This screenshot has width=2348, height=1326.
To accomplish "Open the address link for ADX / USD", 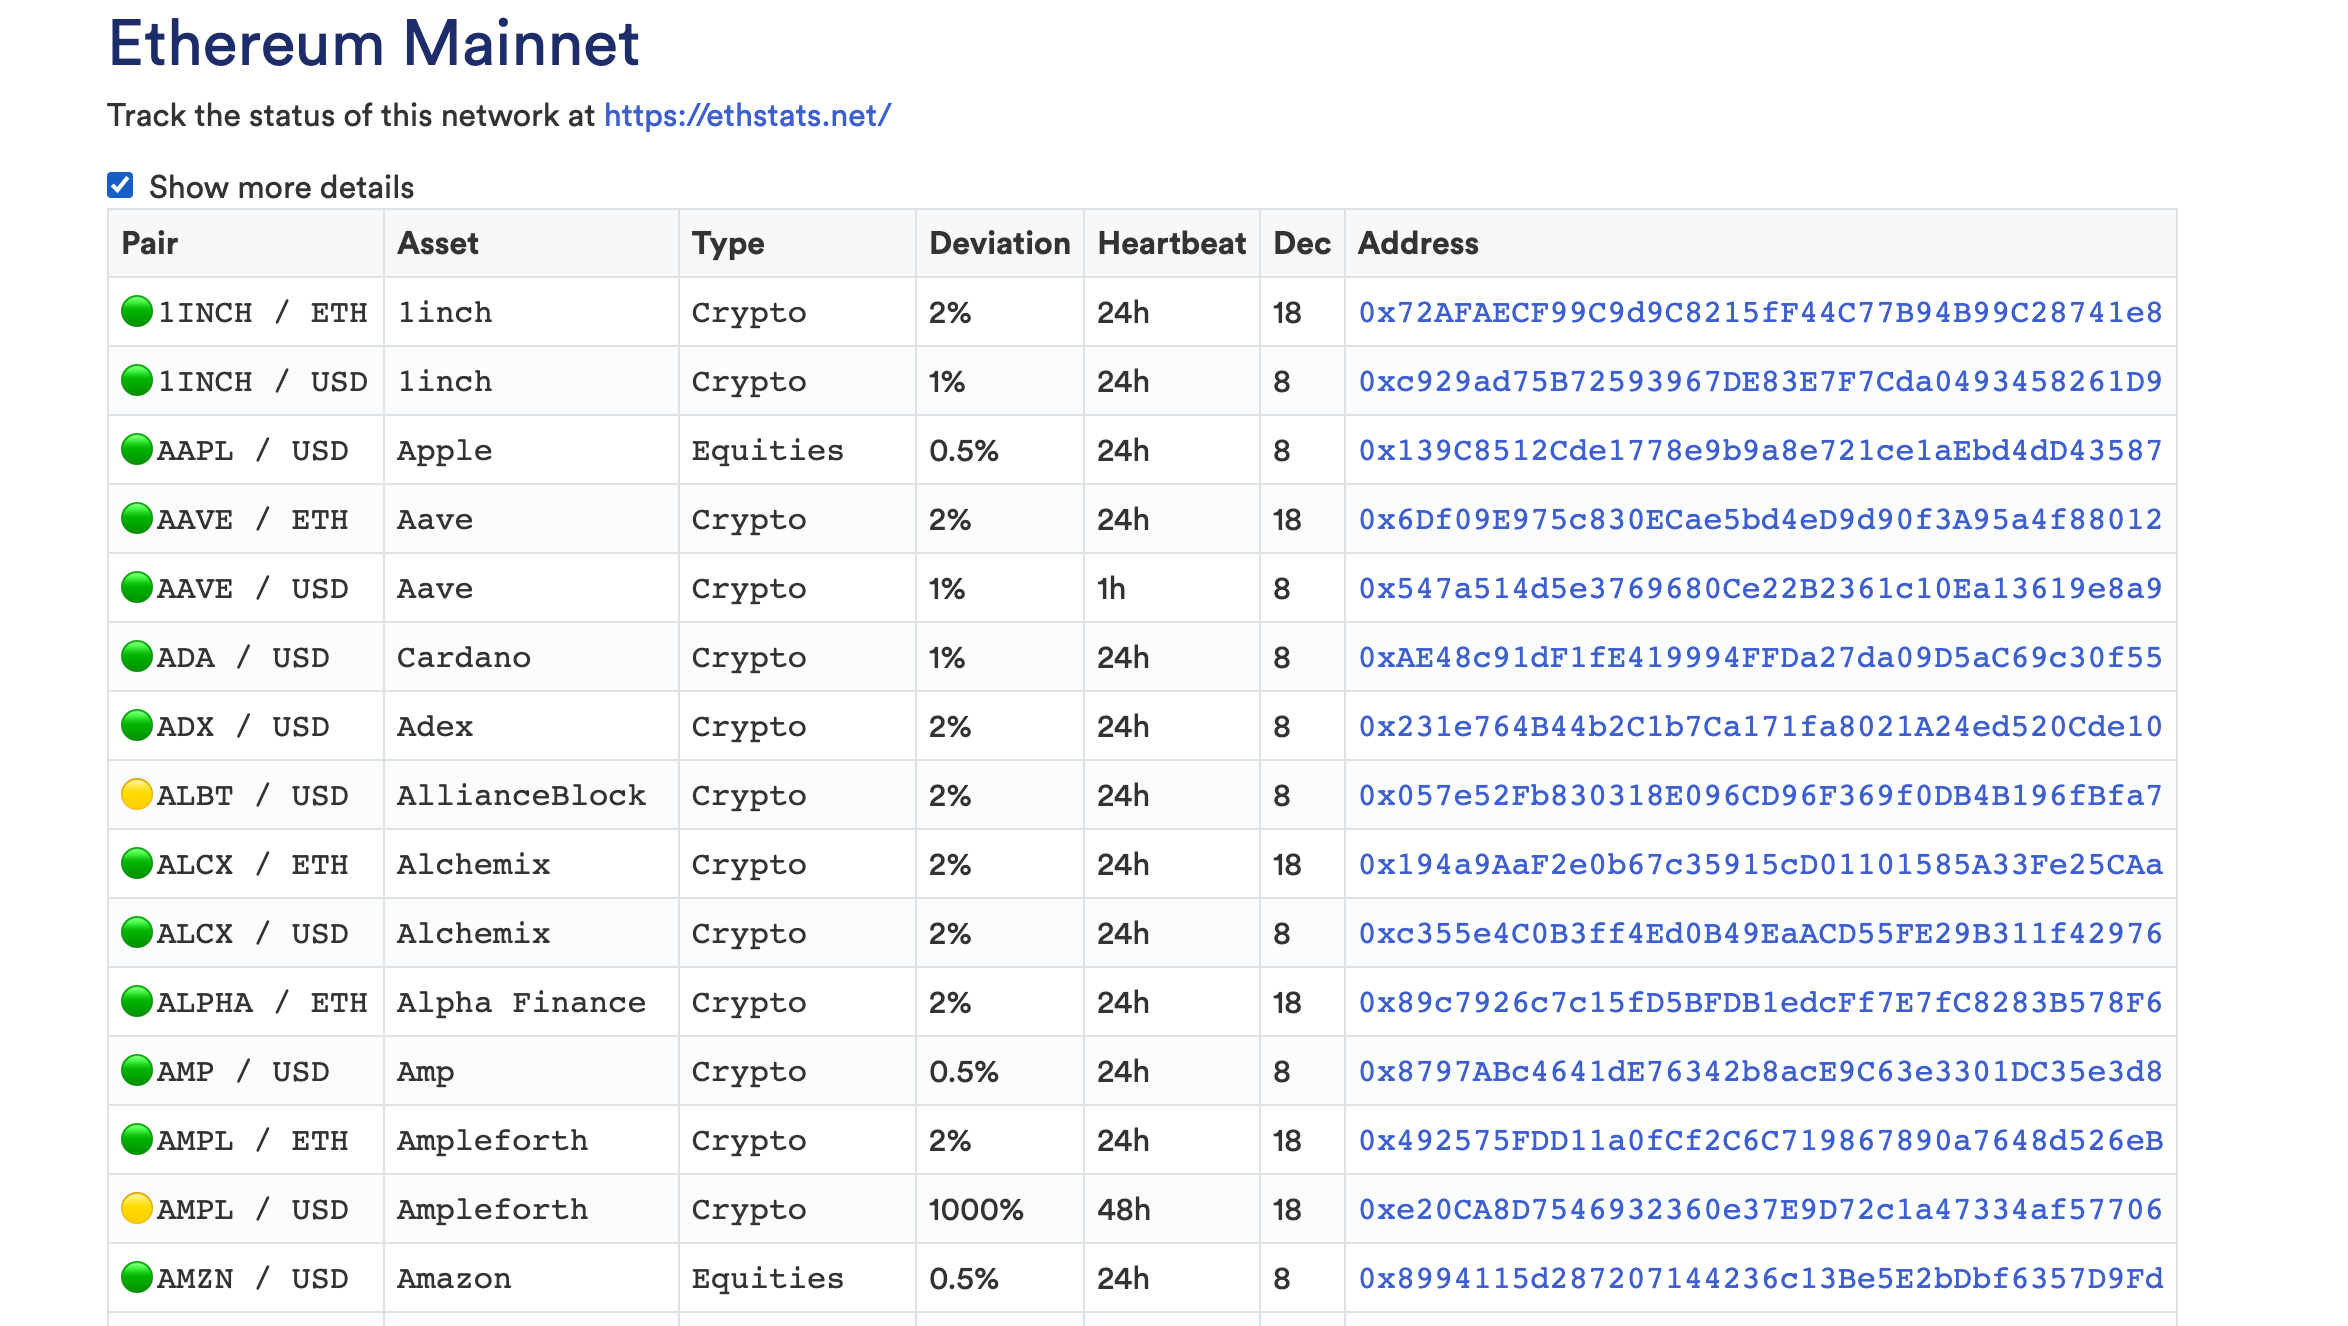I will [x=1760, y=727].
